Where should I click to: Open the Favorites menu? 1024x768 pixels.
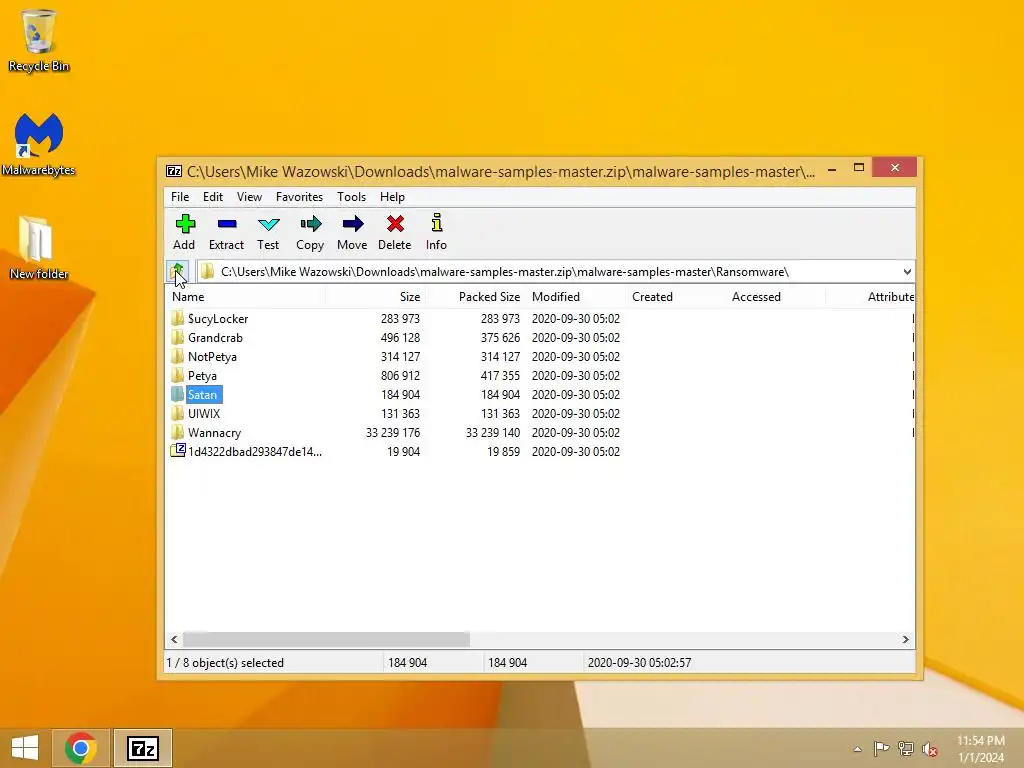coord(299,197)
